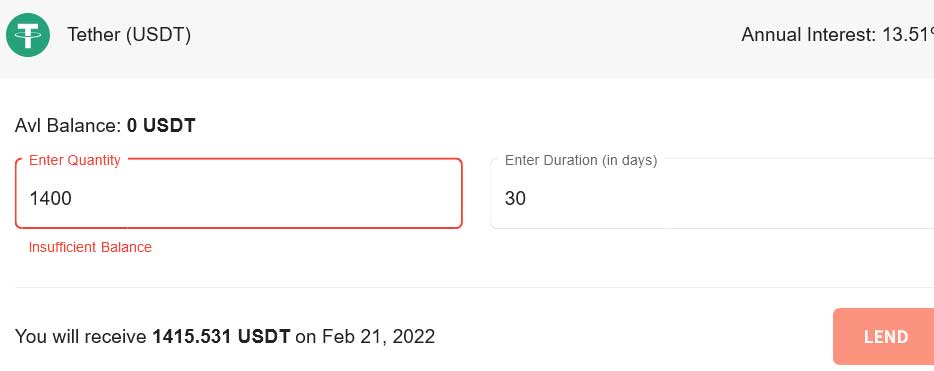
Task: Click the Annual Interest rate text
Action: pos(837,35)
